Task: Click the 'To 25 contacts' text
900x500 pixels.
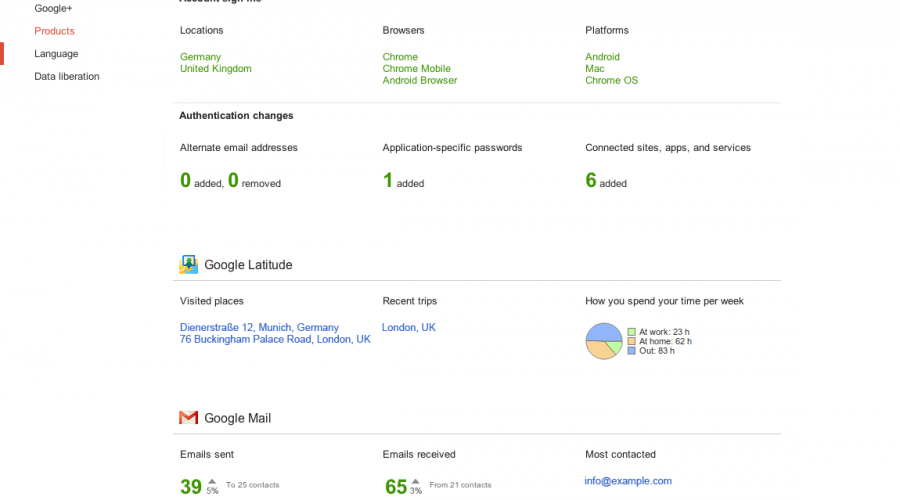Action: point(253,485)
